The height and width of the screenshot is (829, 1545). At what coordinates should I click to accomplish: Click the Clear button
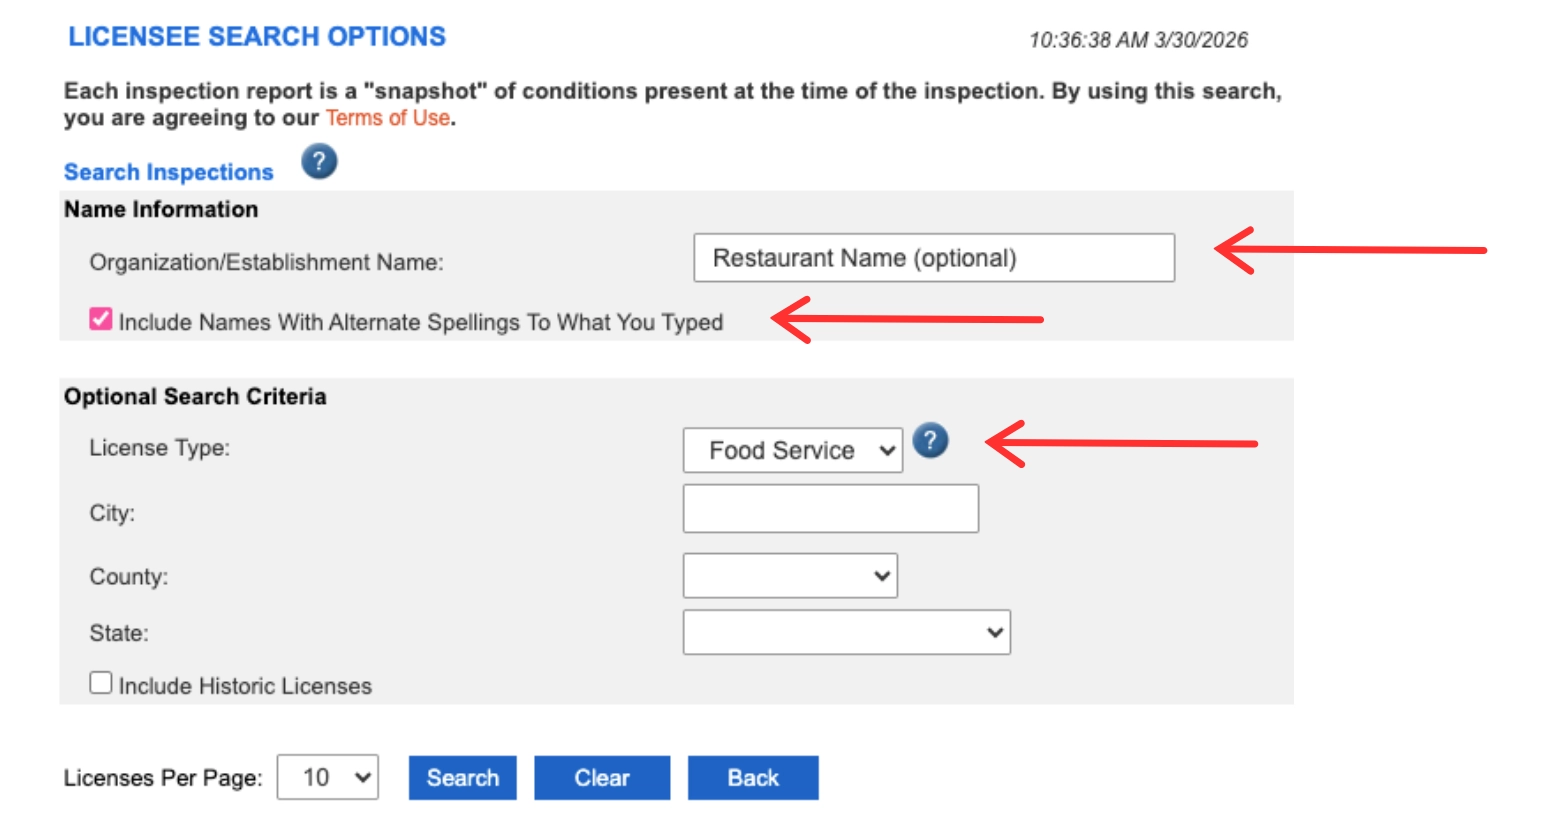[602, 777]
